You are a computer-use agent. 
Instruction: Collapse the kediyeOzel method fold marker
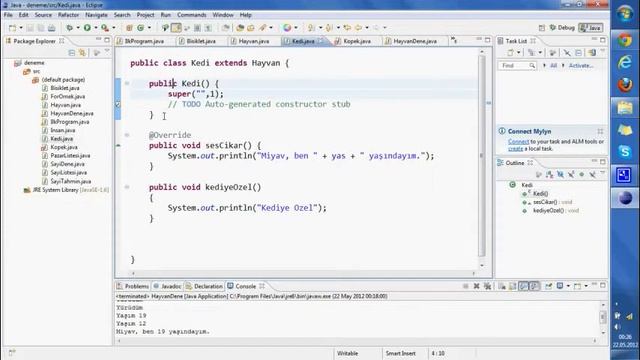point(127,187)
